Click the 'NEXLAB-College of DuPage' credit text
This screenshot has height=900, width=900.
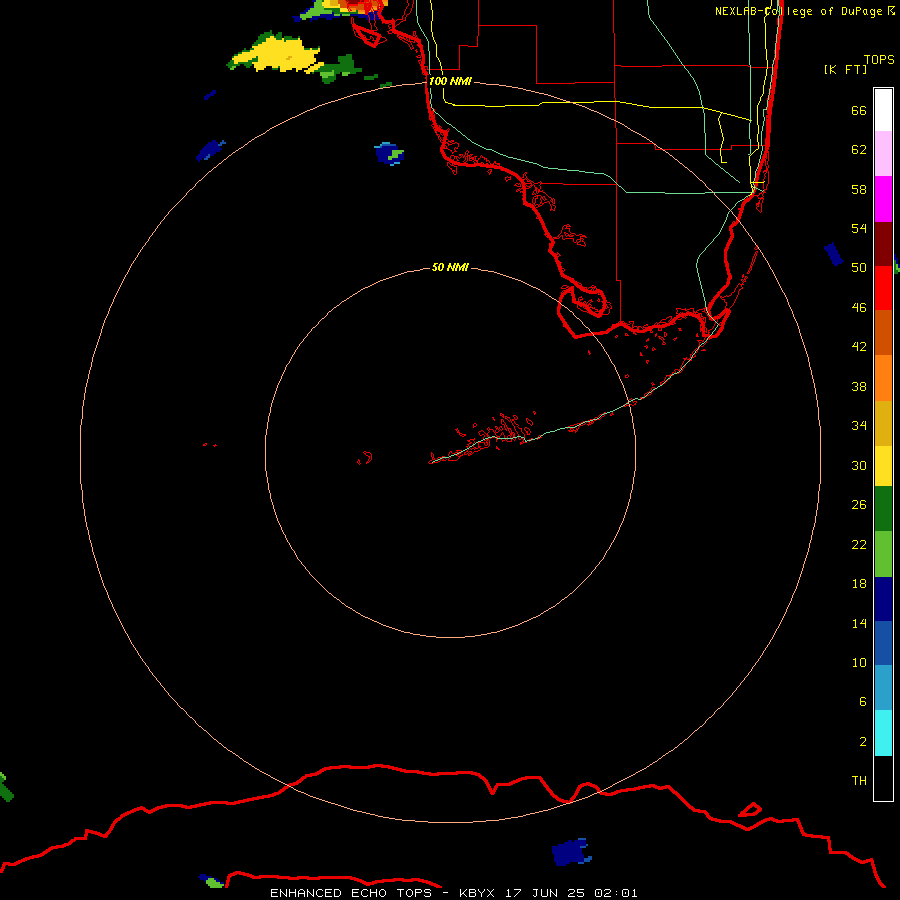[798, 11]
